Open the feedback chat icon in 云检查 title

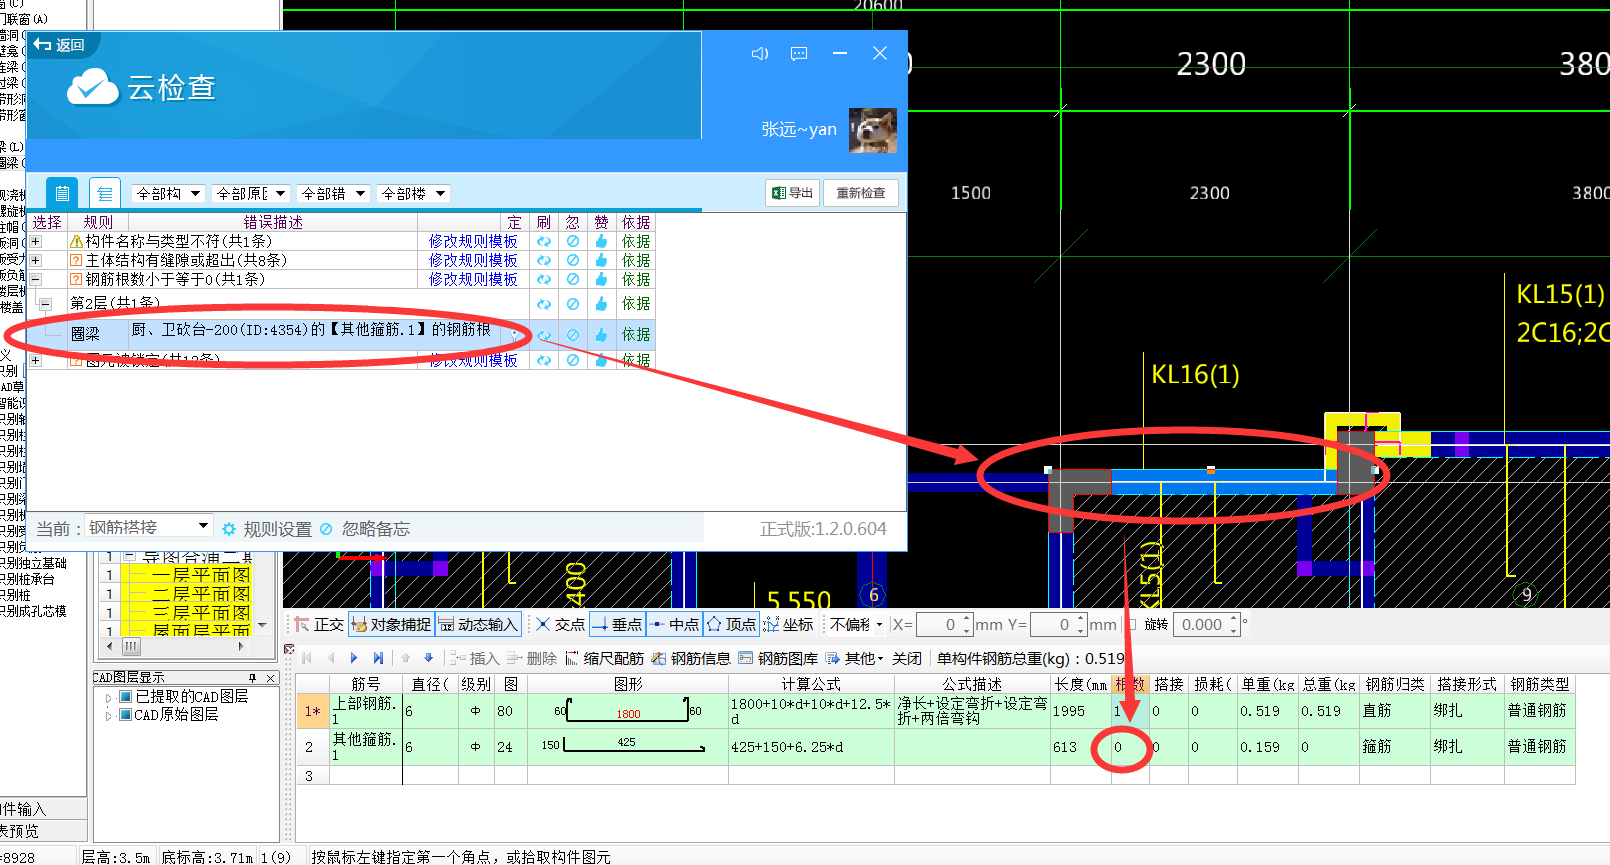point(799,53)
